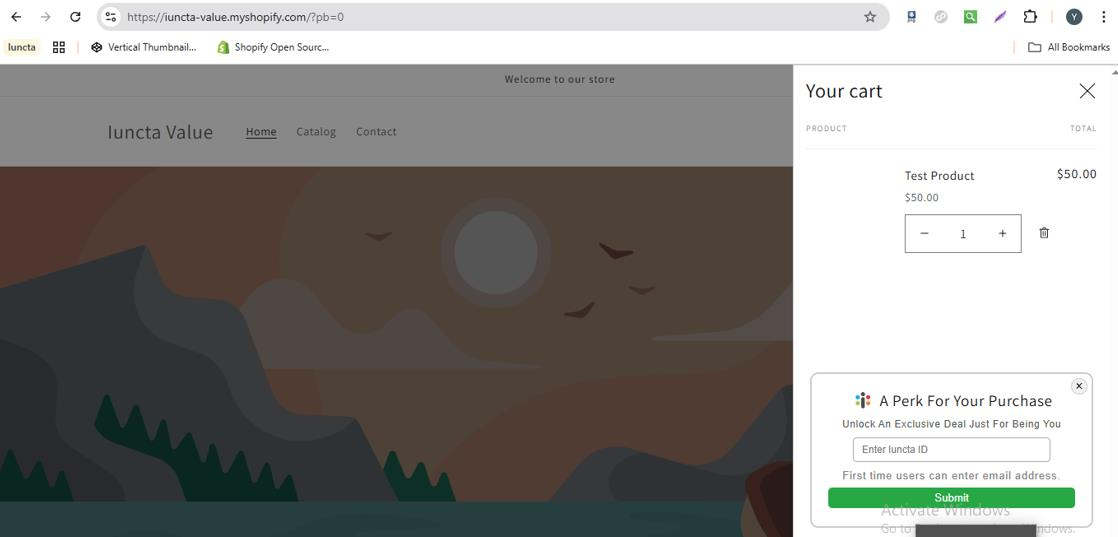Viewport: 1118px width, 537px height.
Task: Decrease Test Product quantity with minus
Action: (x=924, y=234)
